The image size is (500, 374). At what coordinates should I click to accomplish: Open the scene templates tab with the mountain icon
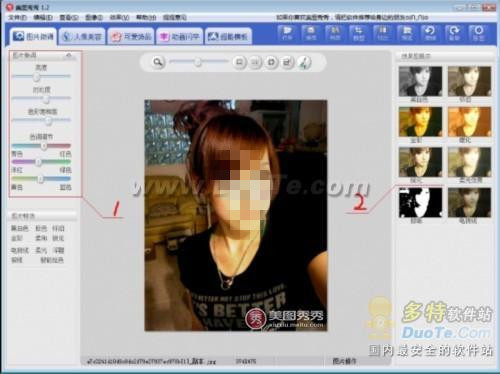(x=228, y=37)
